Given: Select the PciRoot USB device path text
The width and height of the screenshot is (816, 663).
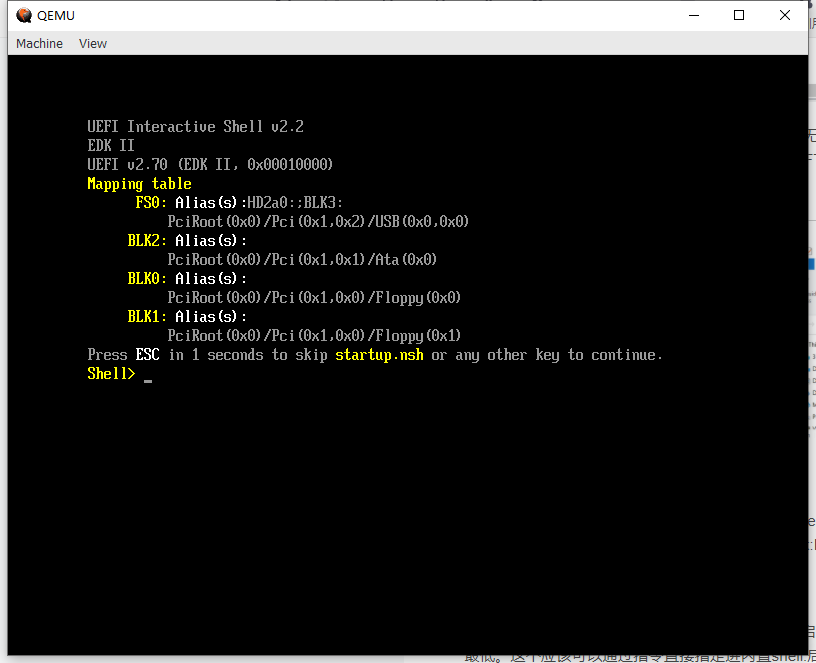Looking at the screenshot, I should tap(318, 221).
